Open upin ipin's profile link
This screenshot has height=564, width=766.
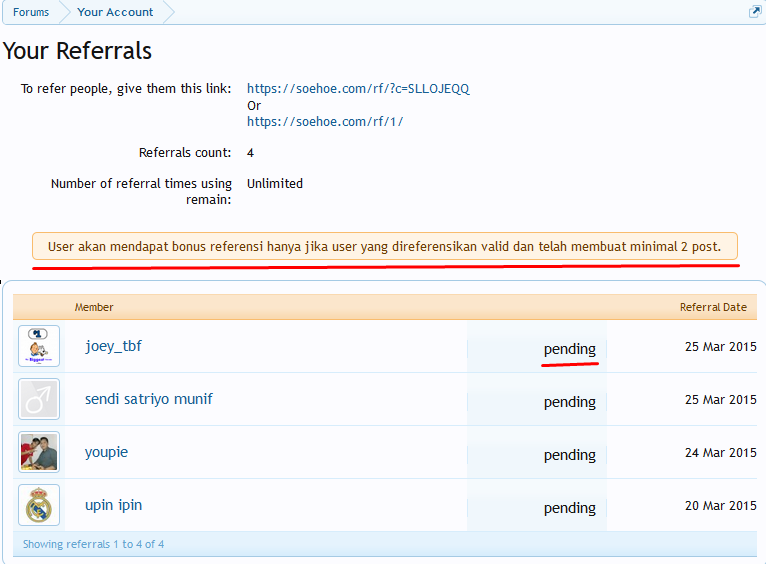point(113,505)
